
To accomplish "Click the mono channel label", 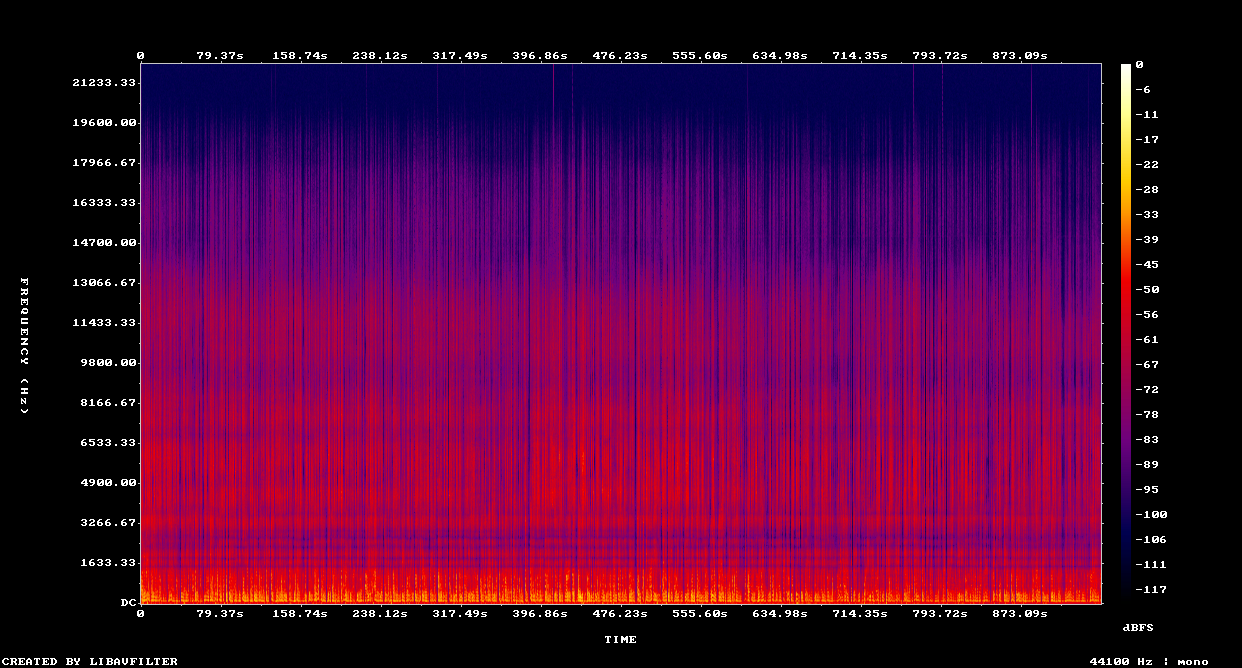I will click(1192, 661).
